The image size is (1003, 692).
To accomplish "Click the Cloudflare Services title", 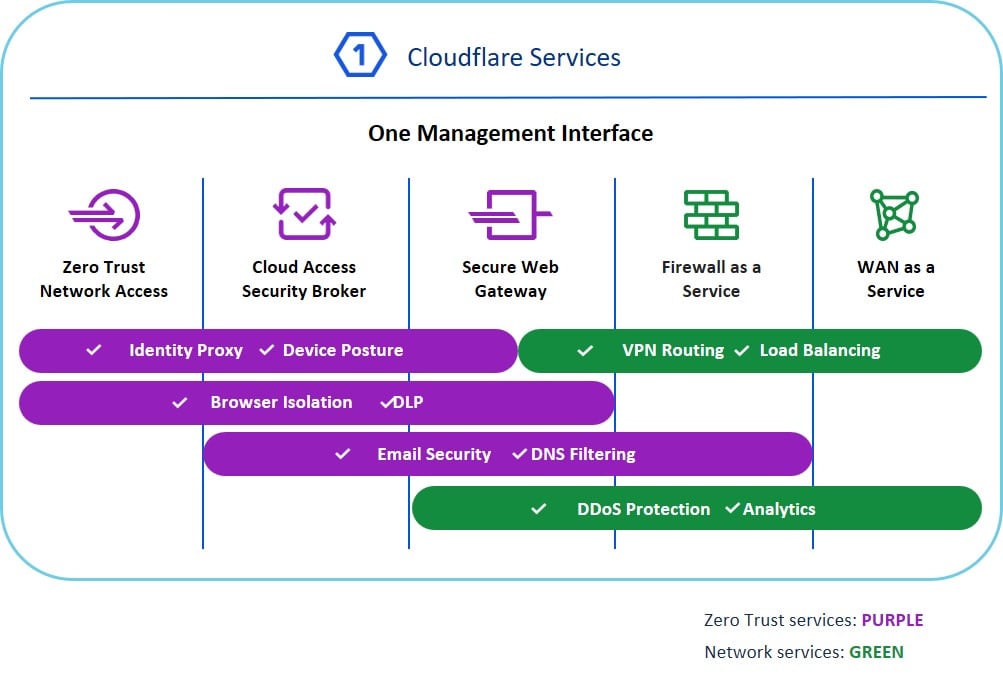I will (514, 57).
